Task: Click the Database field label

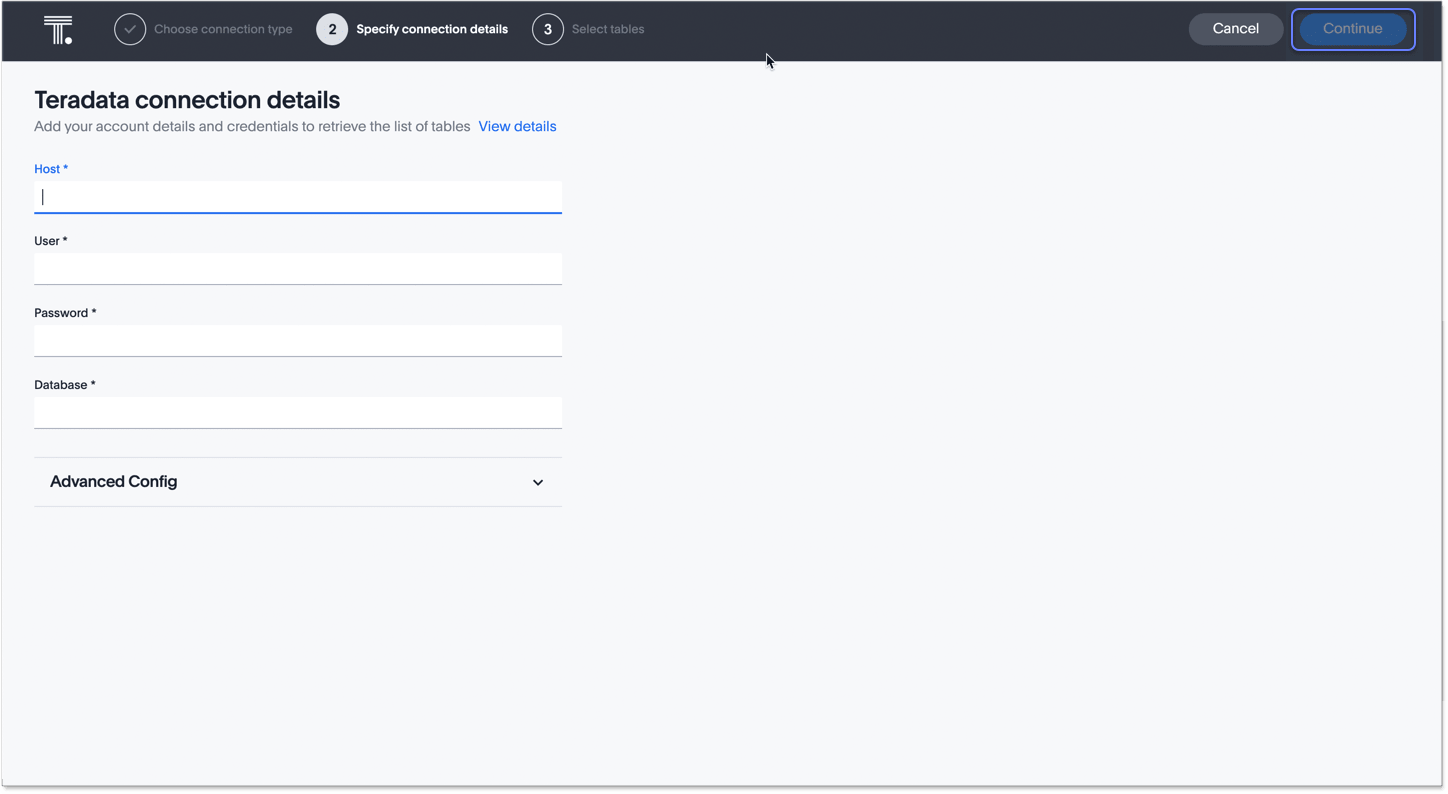Action: pyautogui.click(x=64, y=385)
